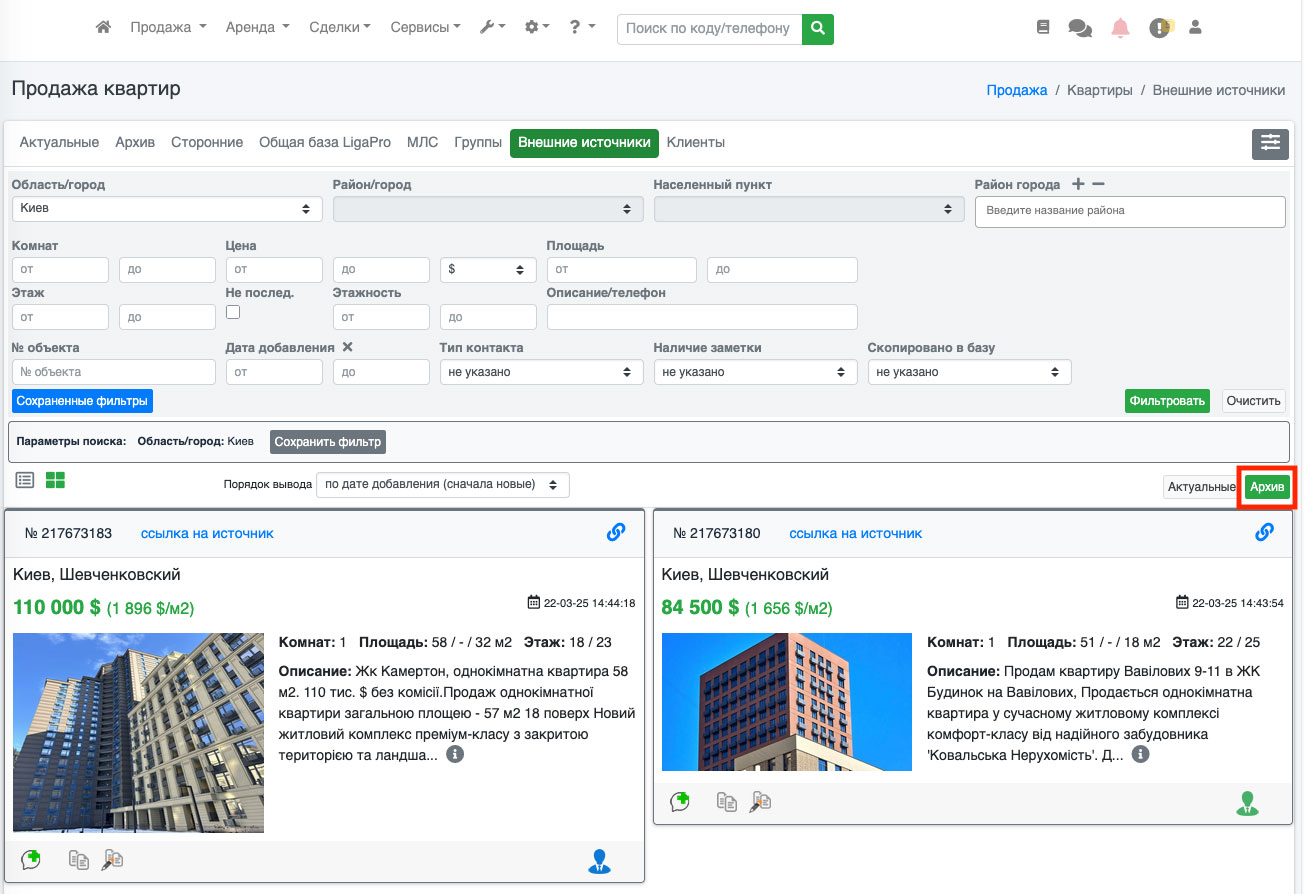Expand the 'Порядок вывода' sort dropdown
The width and height of the screenshot is (1304, 894).
[x=442, y=485]
